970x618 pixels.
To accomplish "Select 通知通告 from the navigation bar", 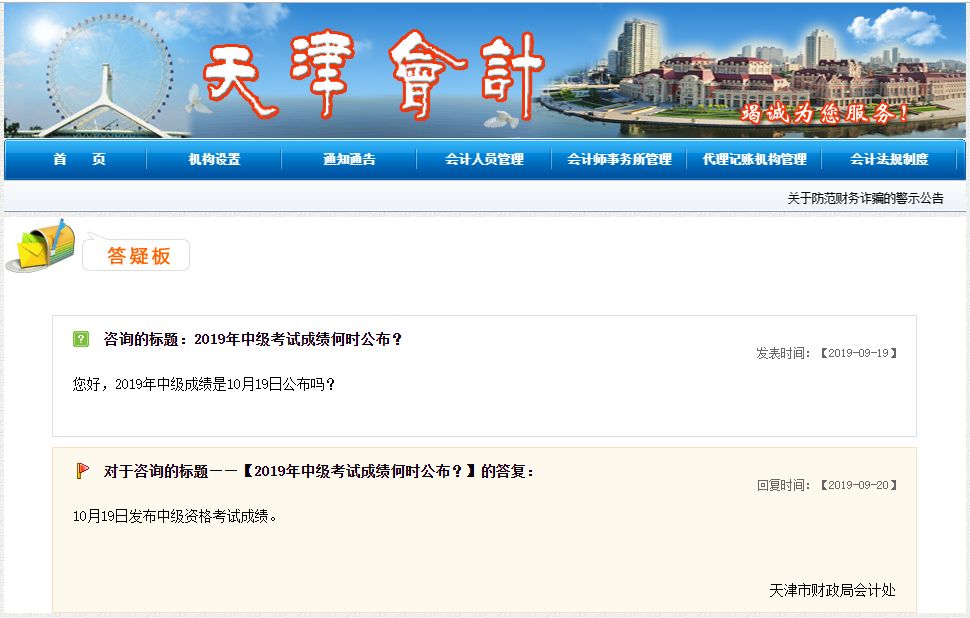I will pyautogui.click(x=349, y=160).
